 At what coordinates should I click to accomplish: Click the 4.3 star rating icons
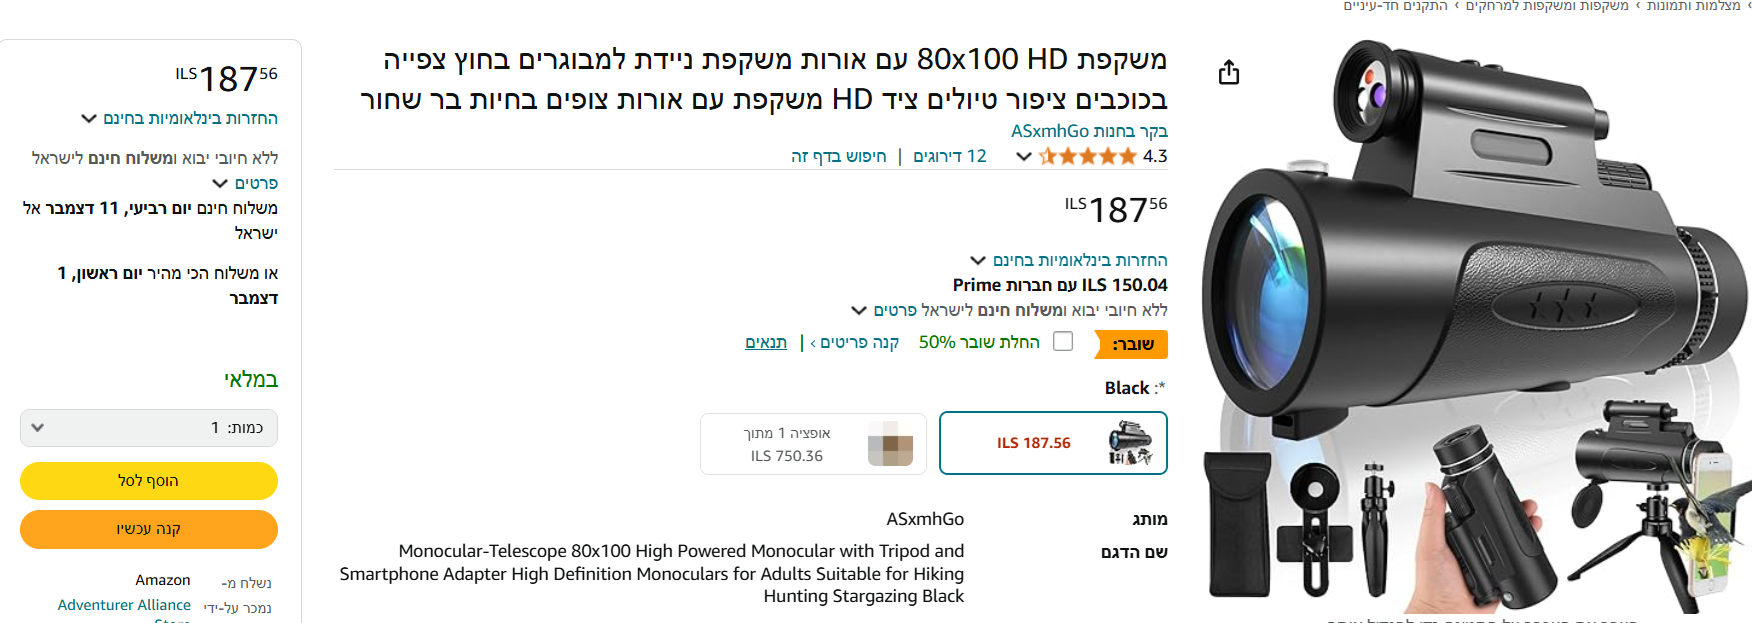click(1088, 156)
